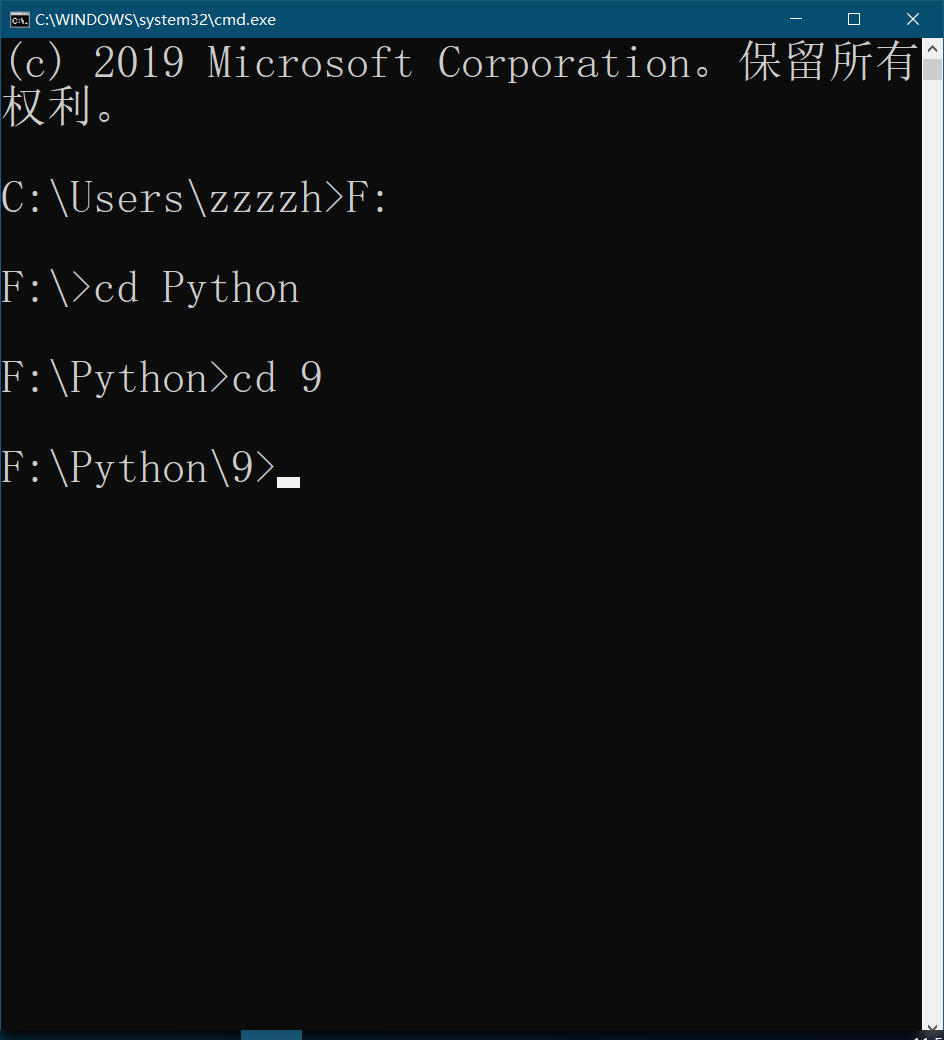Screen dimensions: 944x1040
Task: Click the title bar path C:\WINDOWS\system32\cmd.exe
Action: [x=155, y=20]
